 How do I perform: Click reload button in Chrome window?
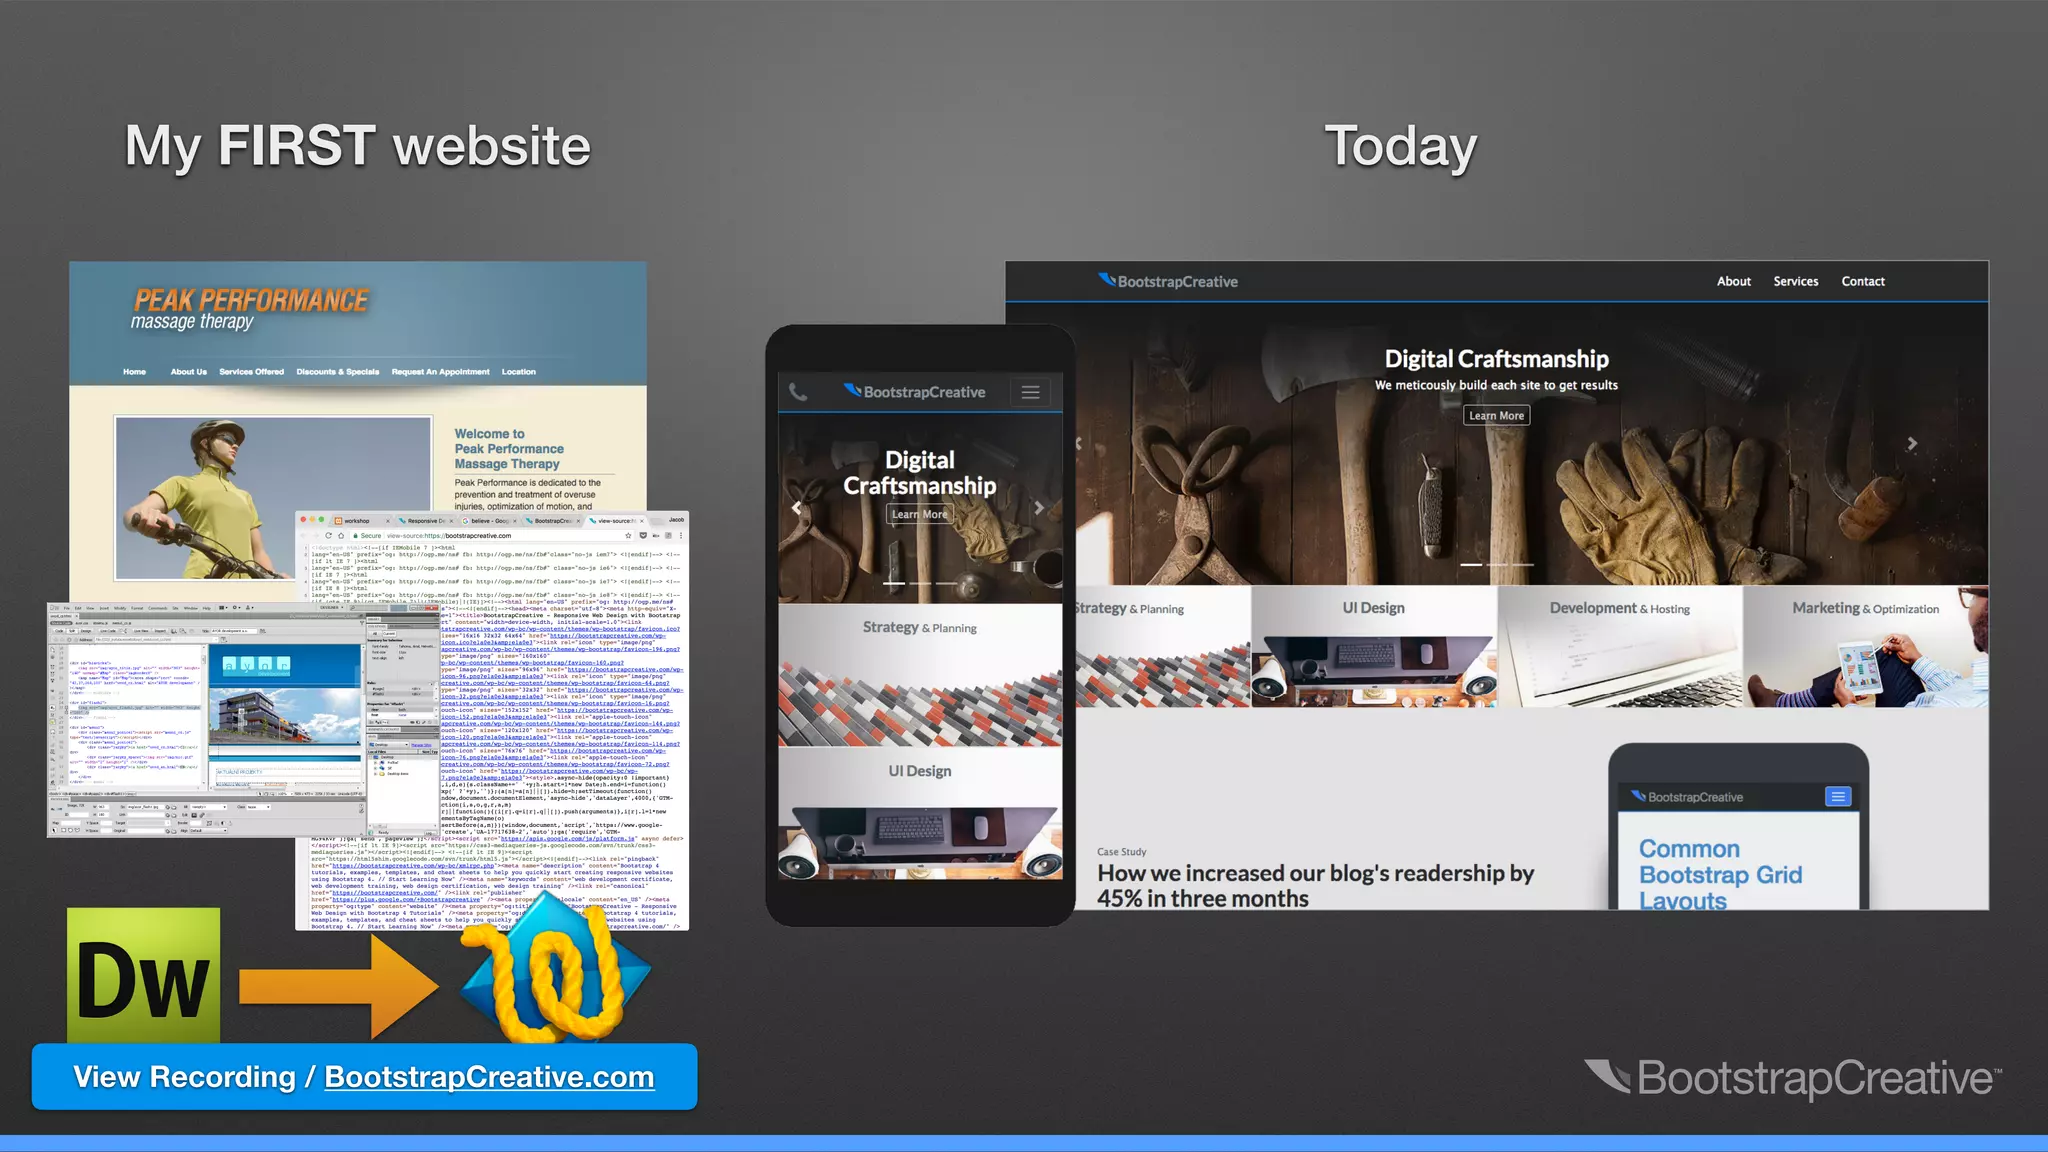click(328, 535)
